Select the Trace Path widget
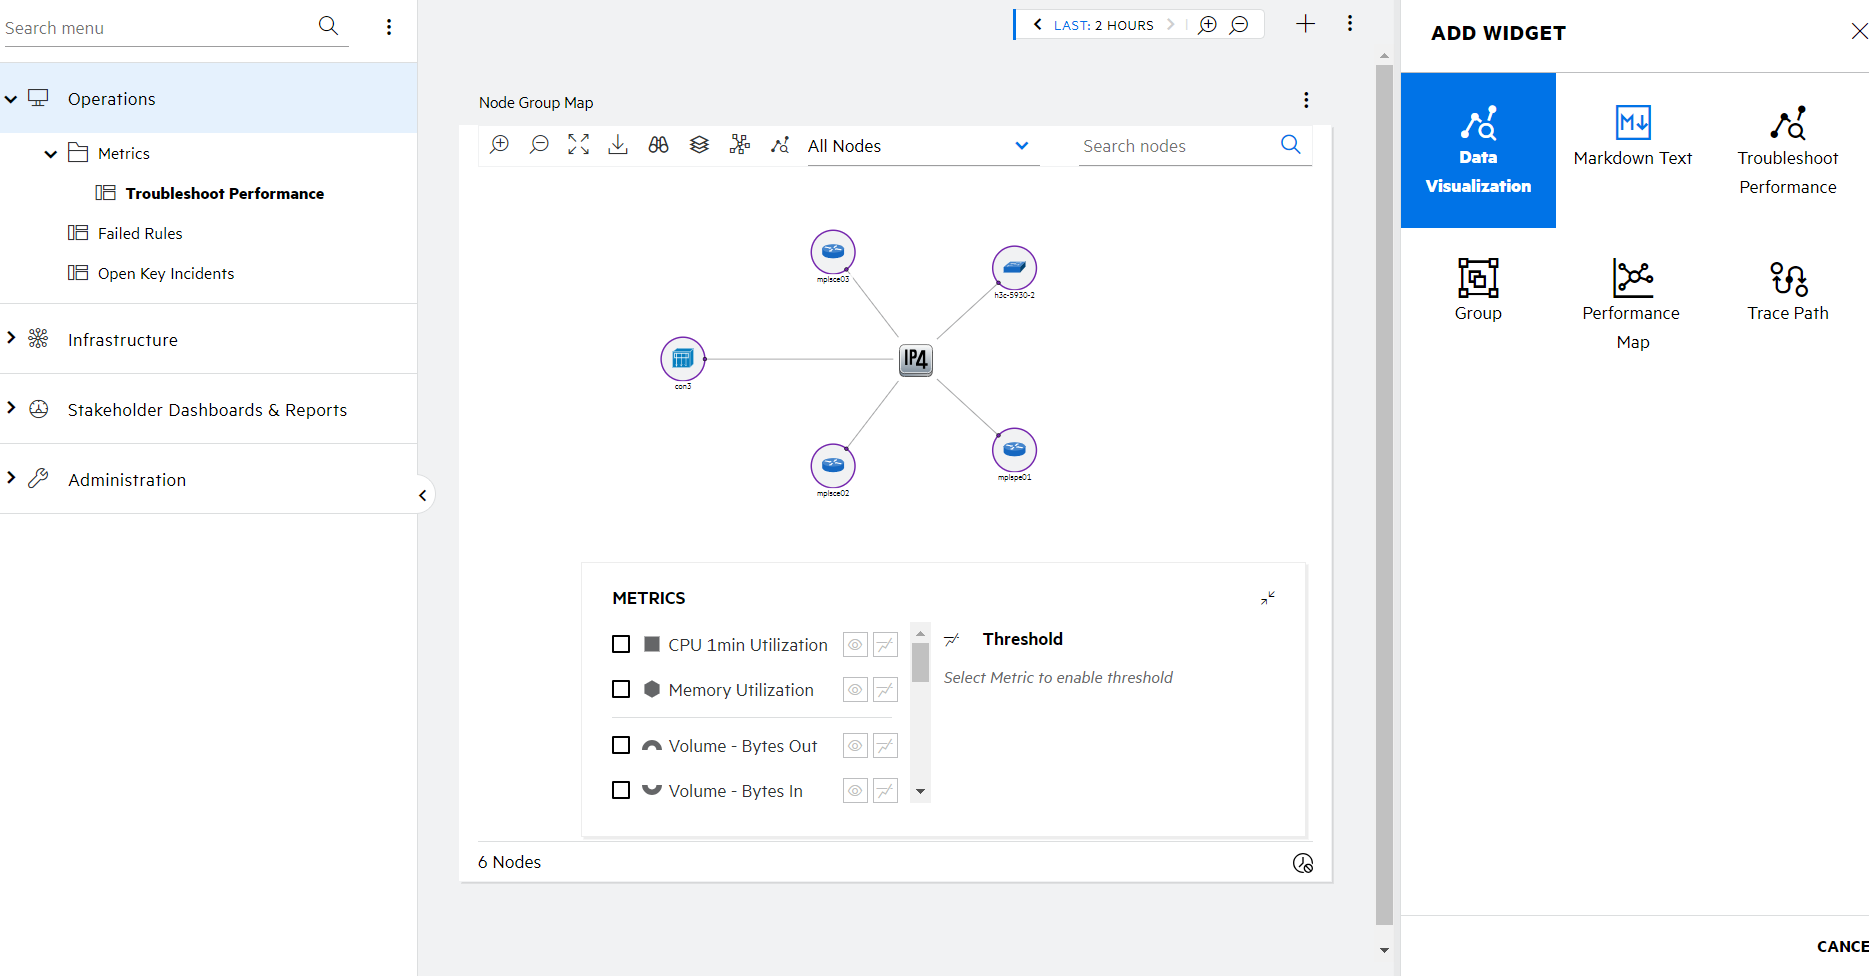Screen dimensions: 1869x976 tap(1788, 305)
